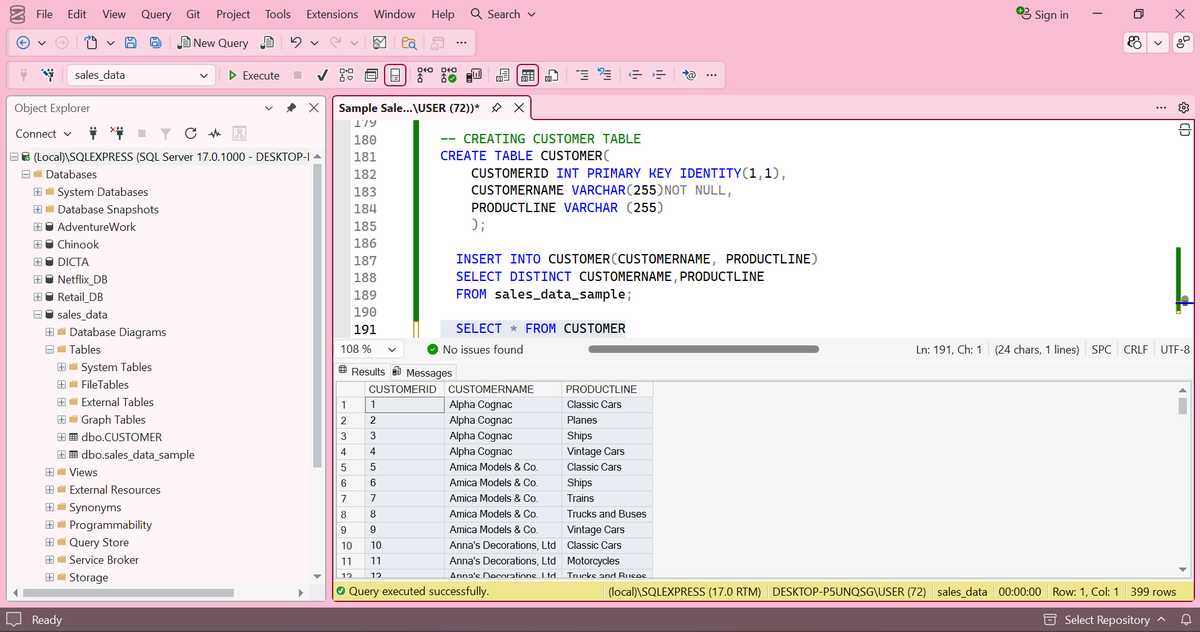Open the Git menu

tap(192, 14)
